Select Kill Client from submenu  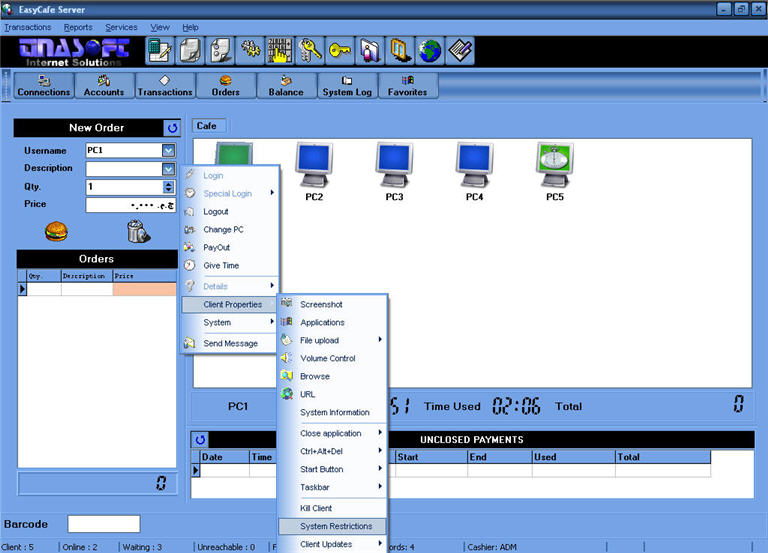tap(333, 508)
